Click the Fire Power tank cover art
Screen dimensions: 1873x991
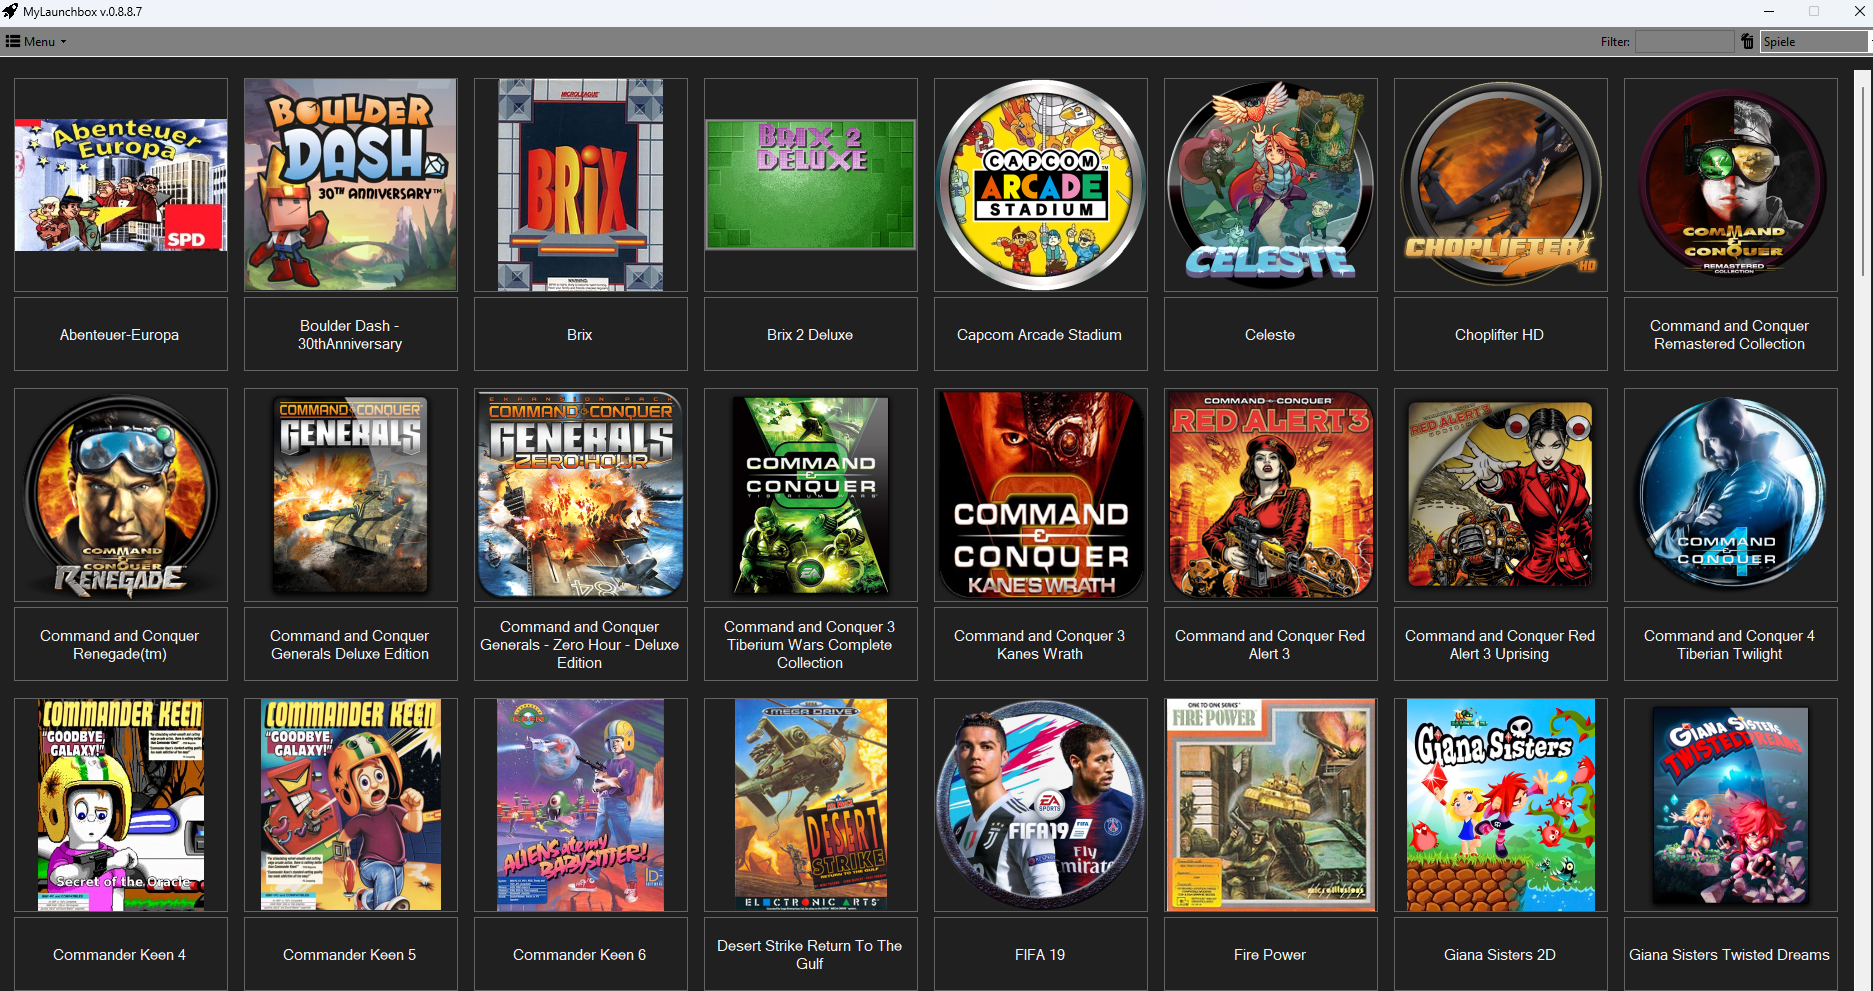coord(1271,805)
